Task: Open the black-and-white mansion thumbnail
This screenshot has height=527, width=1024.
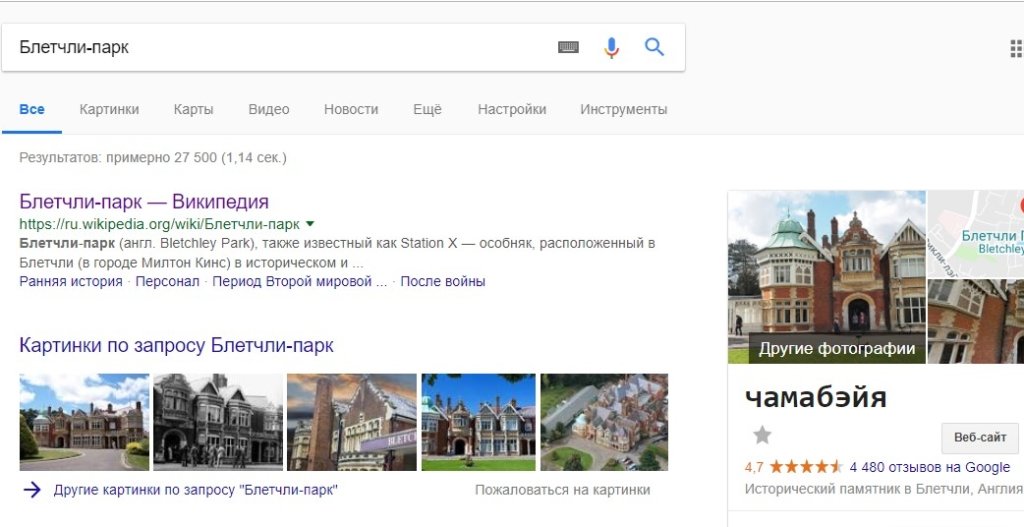Action: click(x=217, y=422)
